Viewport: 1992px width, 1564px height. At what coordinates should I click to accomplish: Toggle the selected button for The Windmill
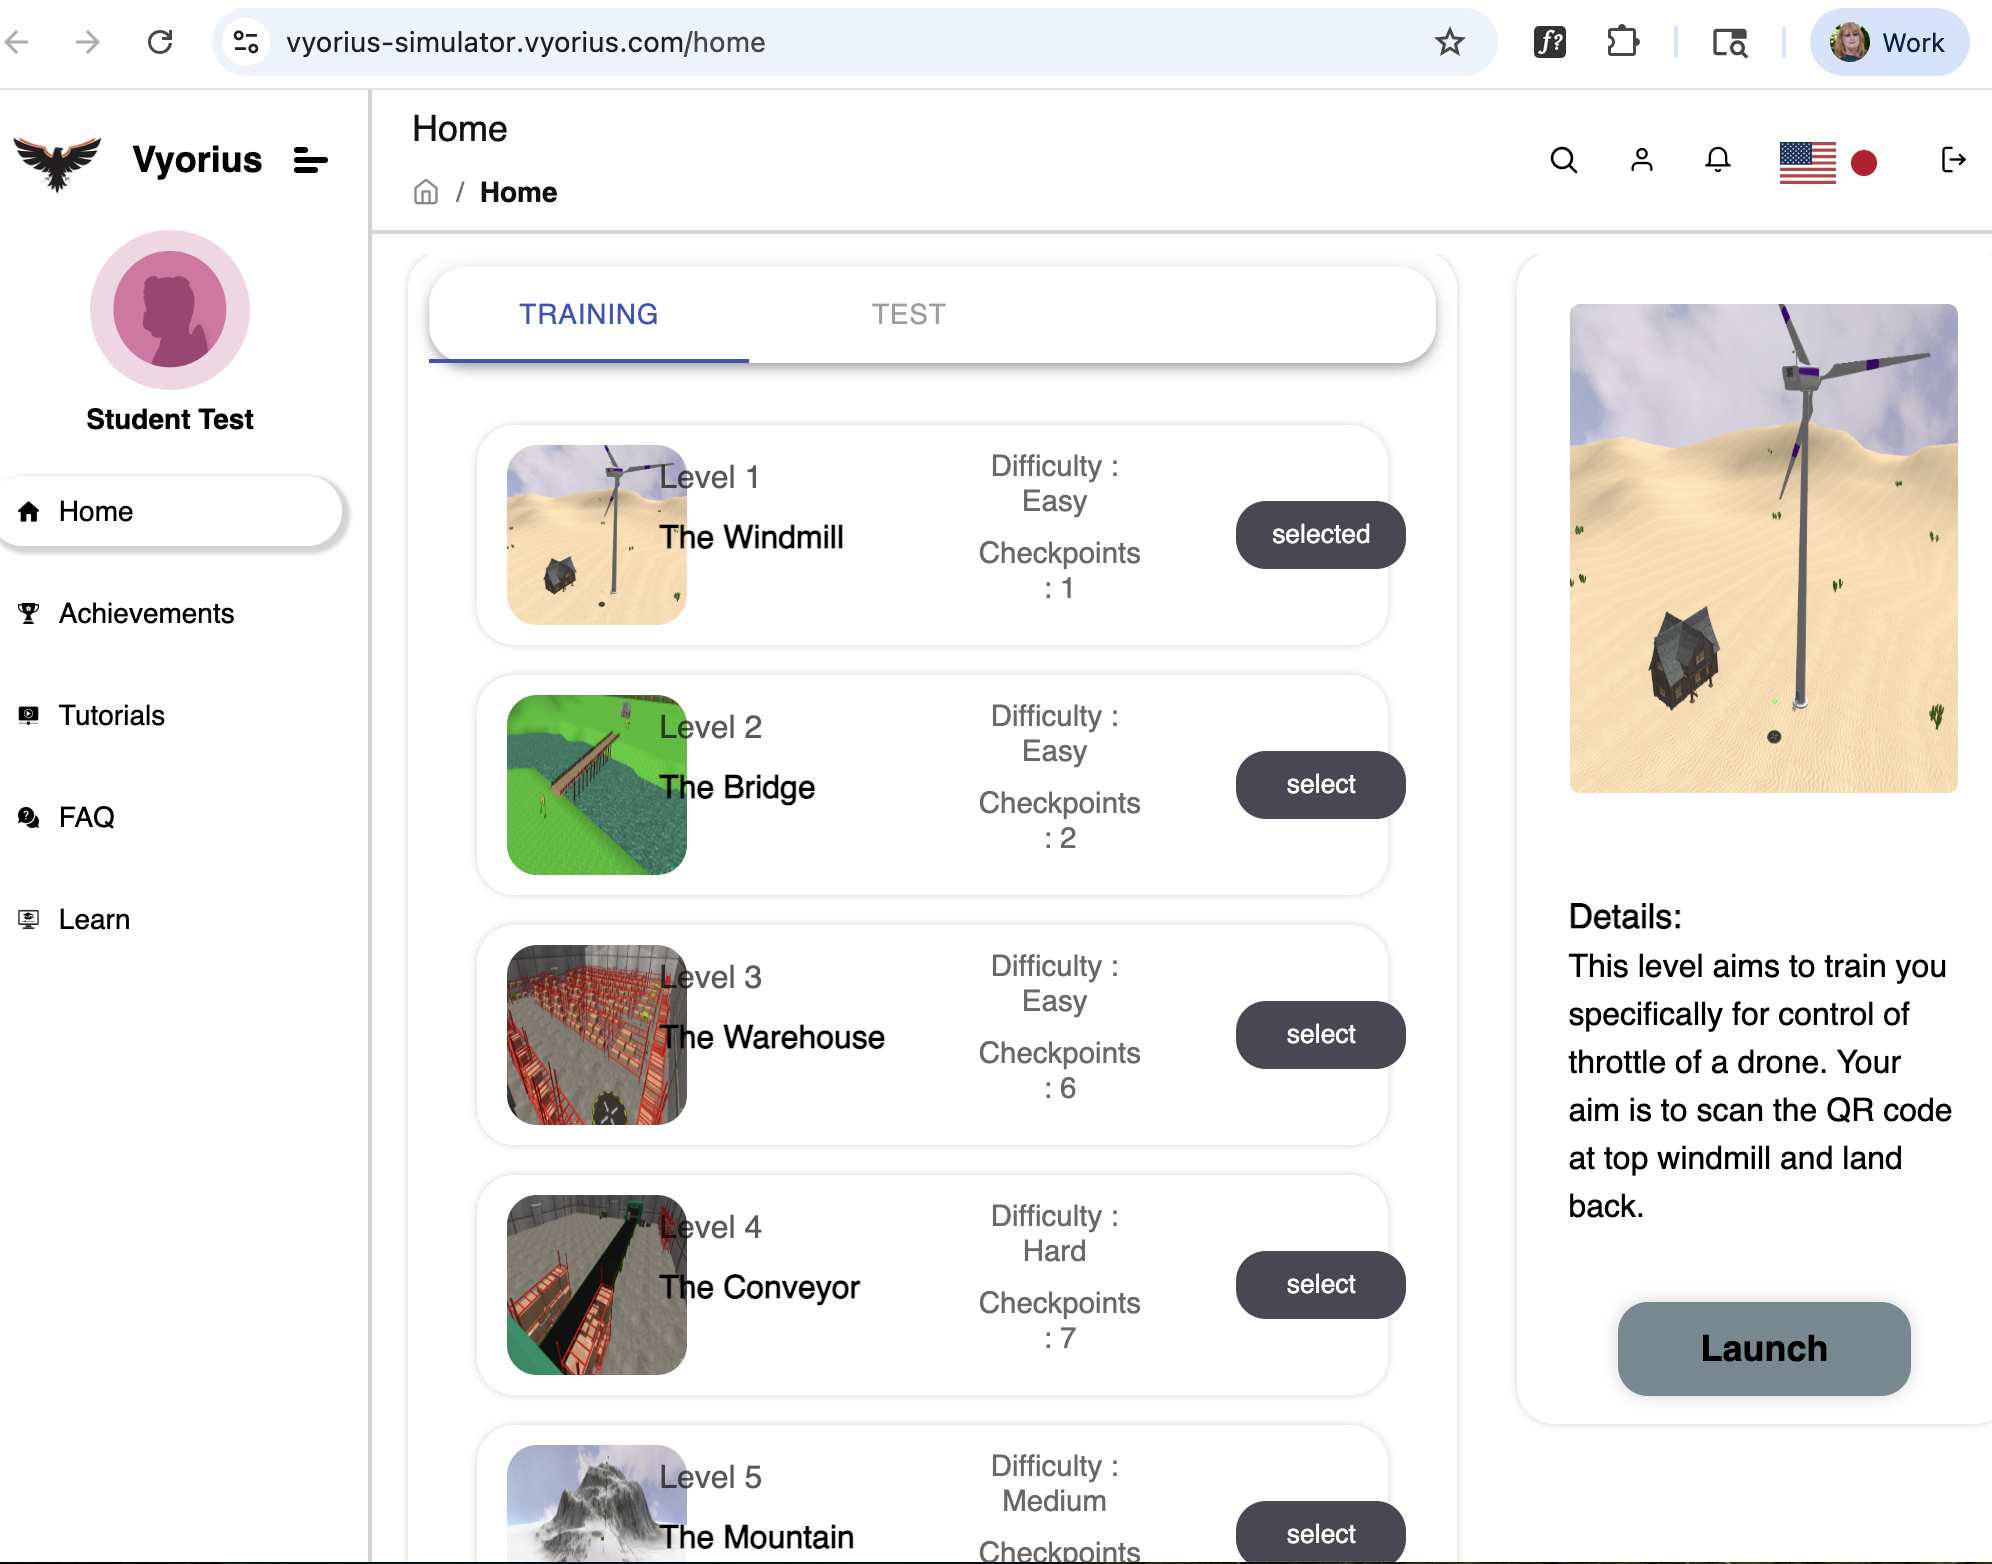(1320, 535)
